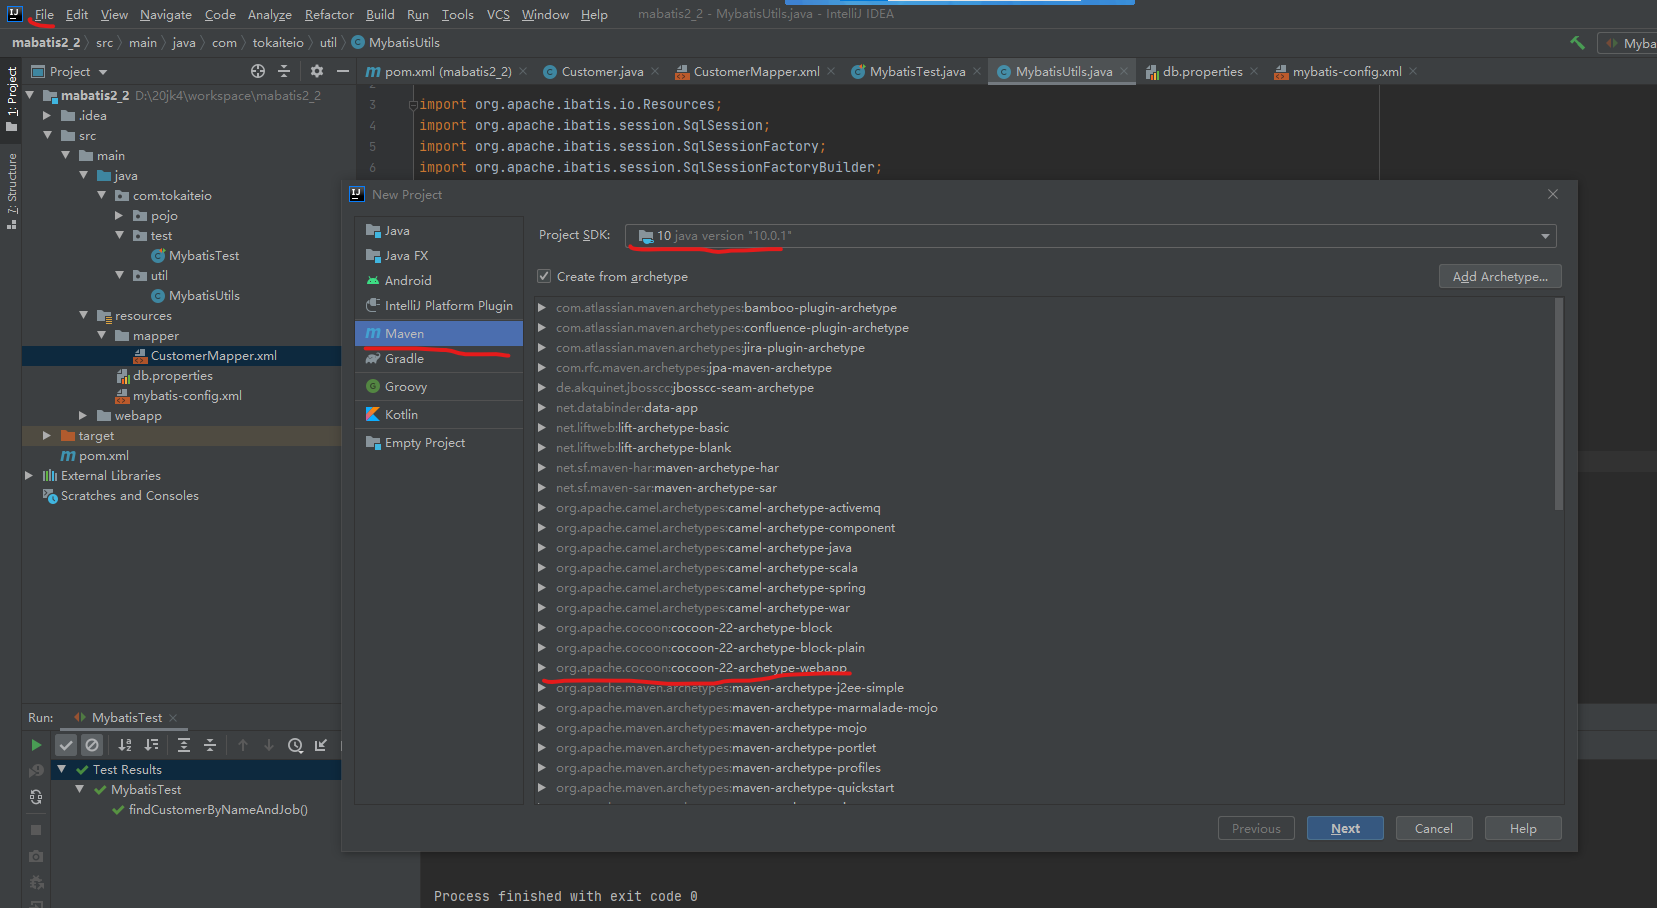Open the Project SDK dropdown
1657x908 pixels.
[x=1091, y=236]
